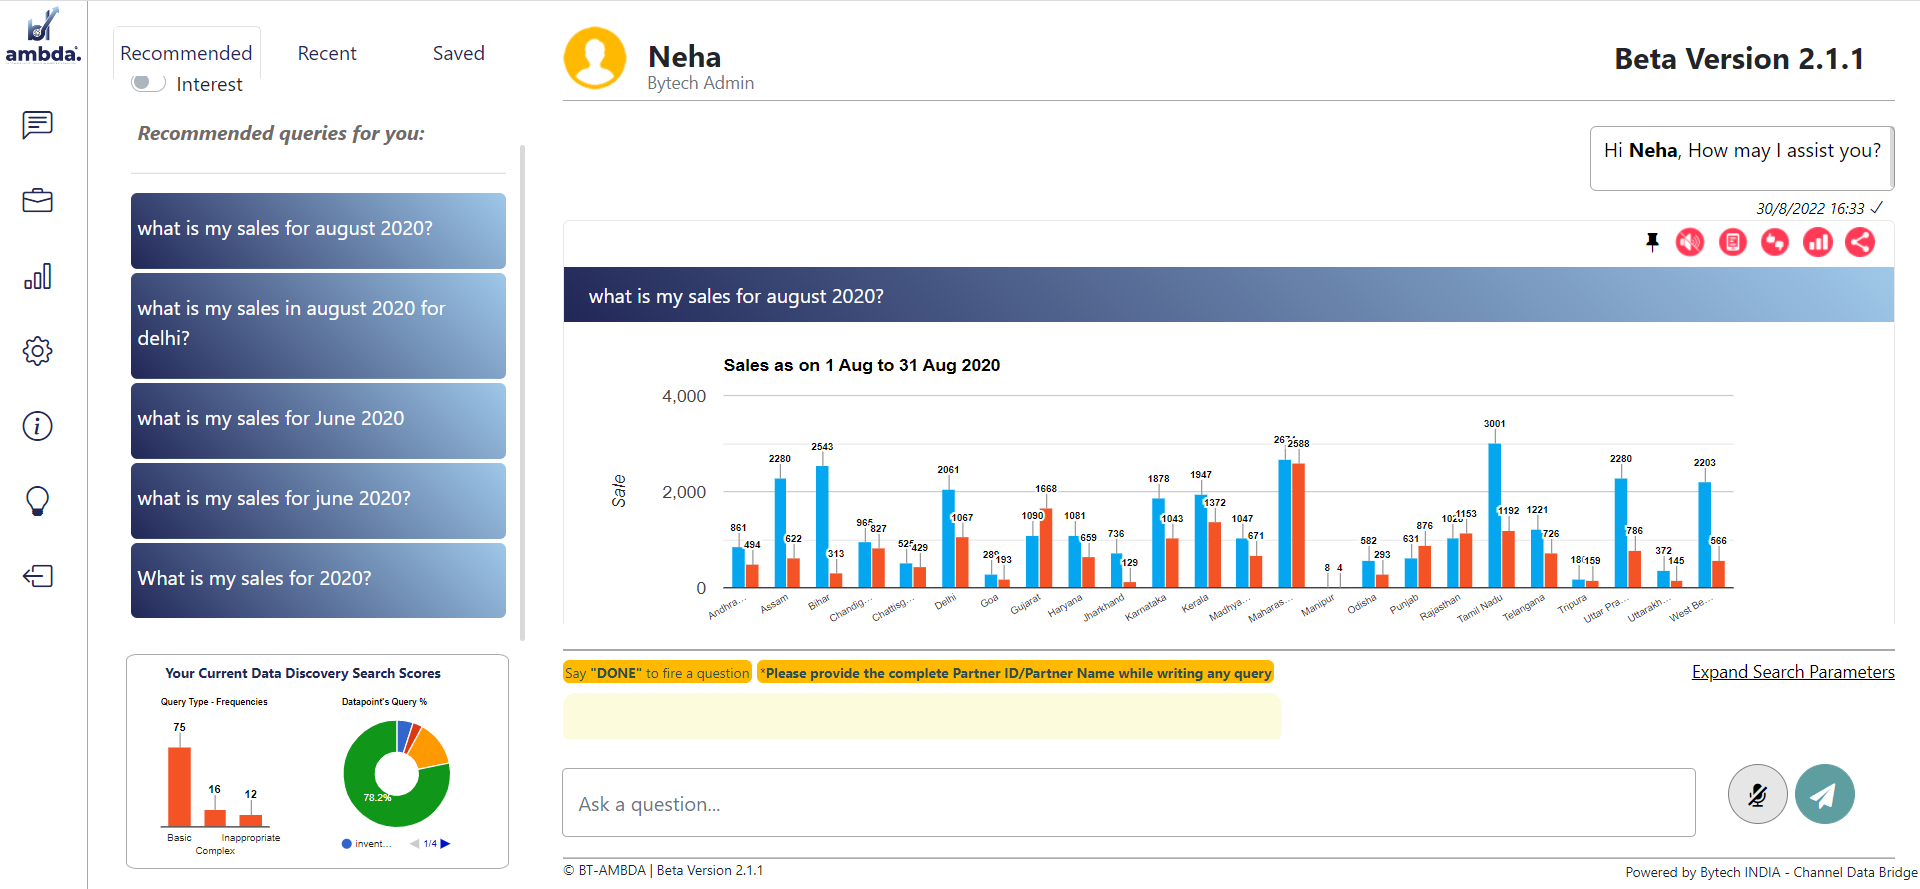
Task: Open the tablet document view icon
Action: (x=1733, y=242)
